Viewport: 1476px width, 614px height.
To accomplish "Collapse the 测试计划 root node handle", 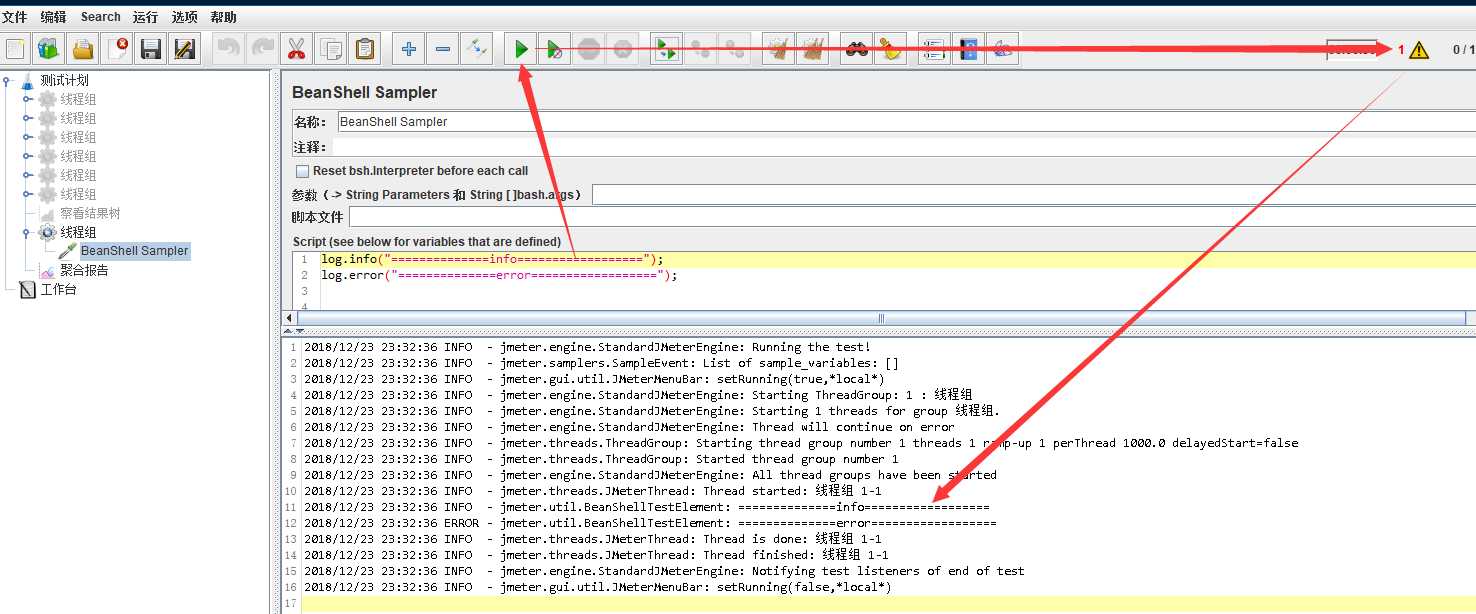I will pyautogui.click(x=8, y=80).
